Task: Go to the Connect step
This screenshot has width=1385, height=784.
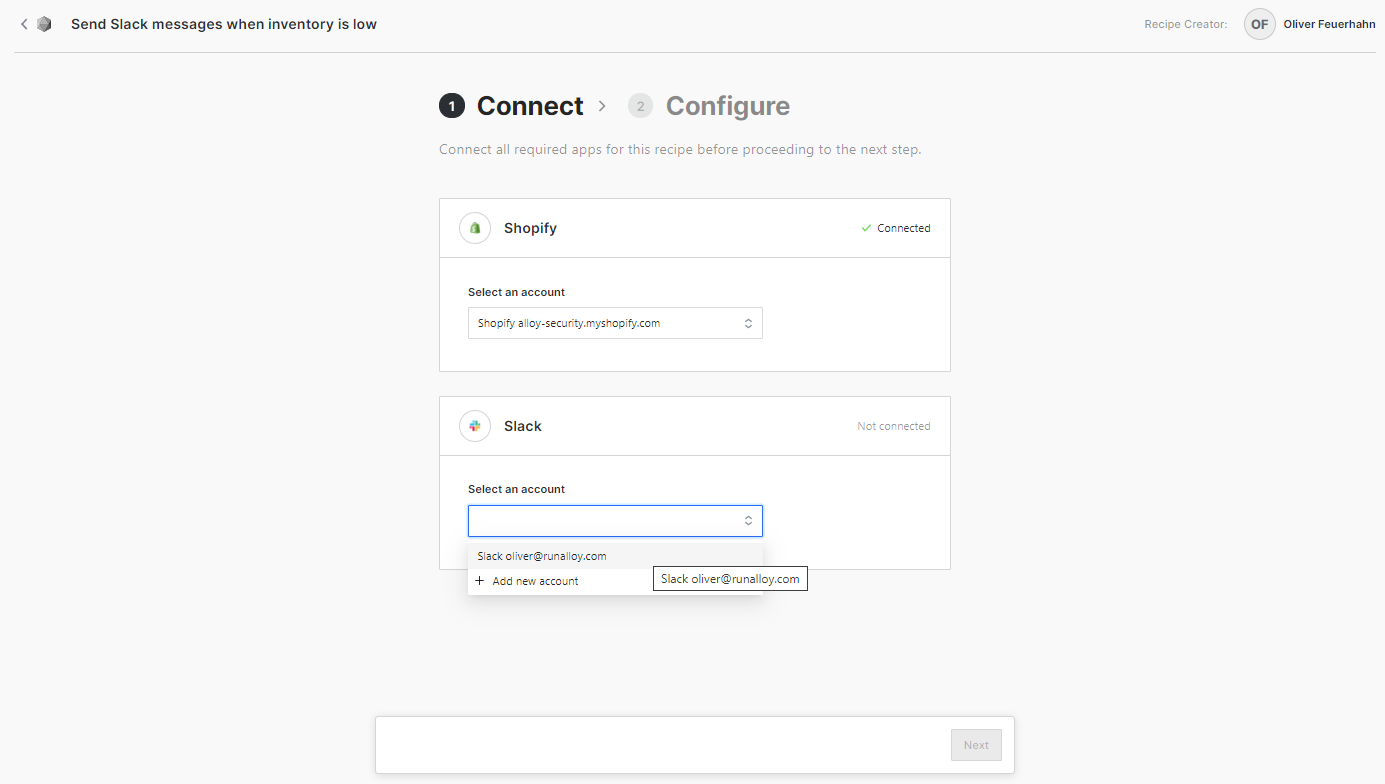Action: tap(530, 106)
